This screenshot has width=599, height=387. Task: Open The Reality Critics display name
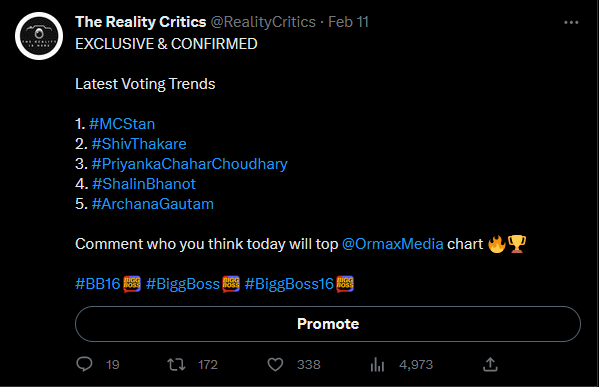point(141,22)
